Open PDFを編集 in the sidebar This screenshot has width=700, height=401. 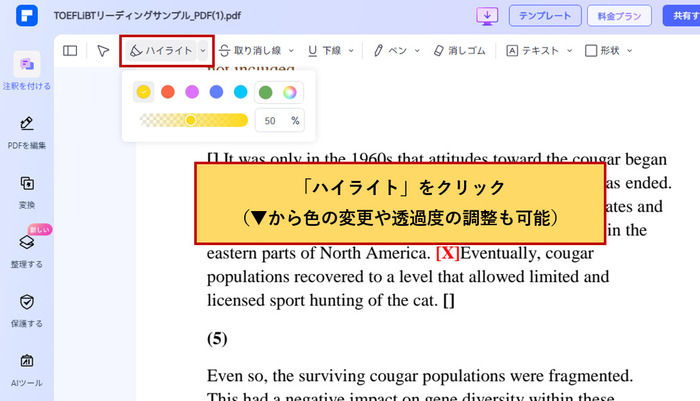tap(28, 131)
